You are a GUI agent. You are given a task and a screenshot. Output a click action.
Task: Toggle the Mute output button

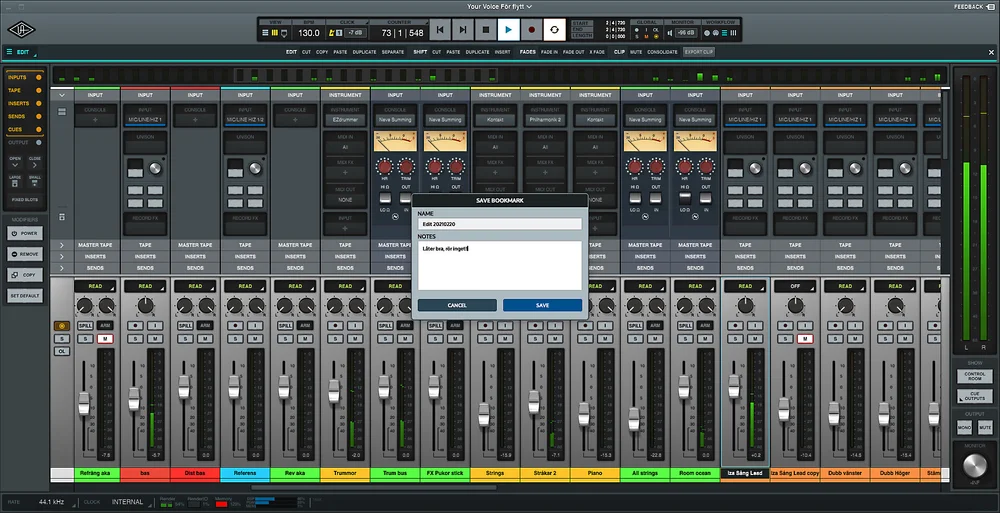pos(985,428)
